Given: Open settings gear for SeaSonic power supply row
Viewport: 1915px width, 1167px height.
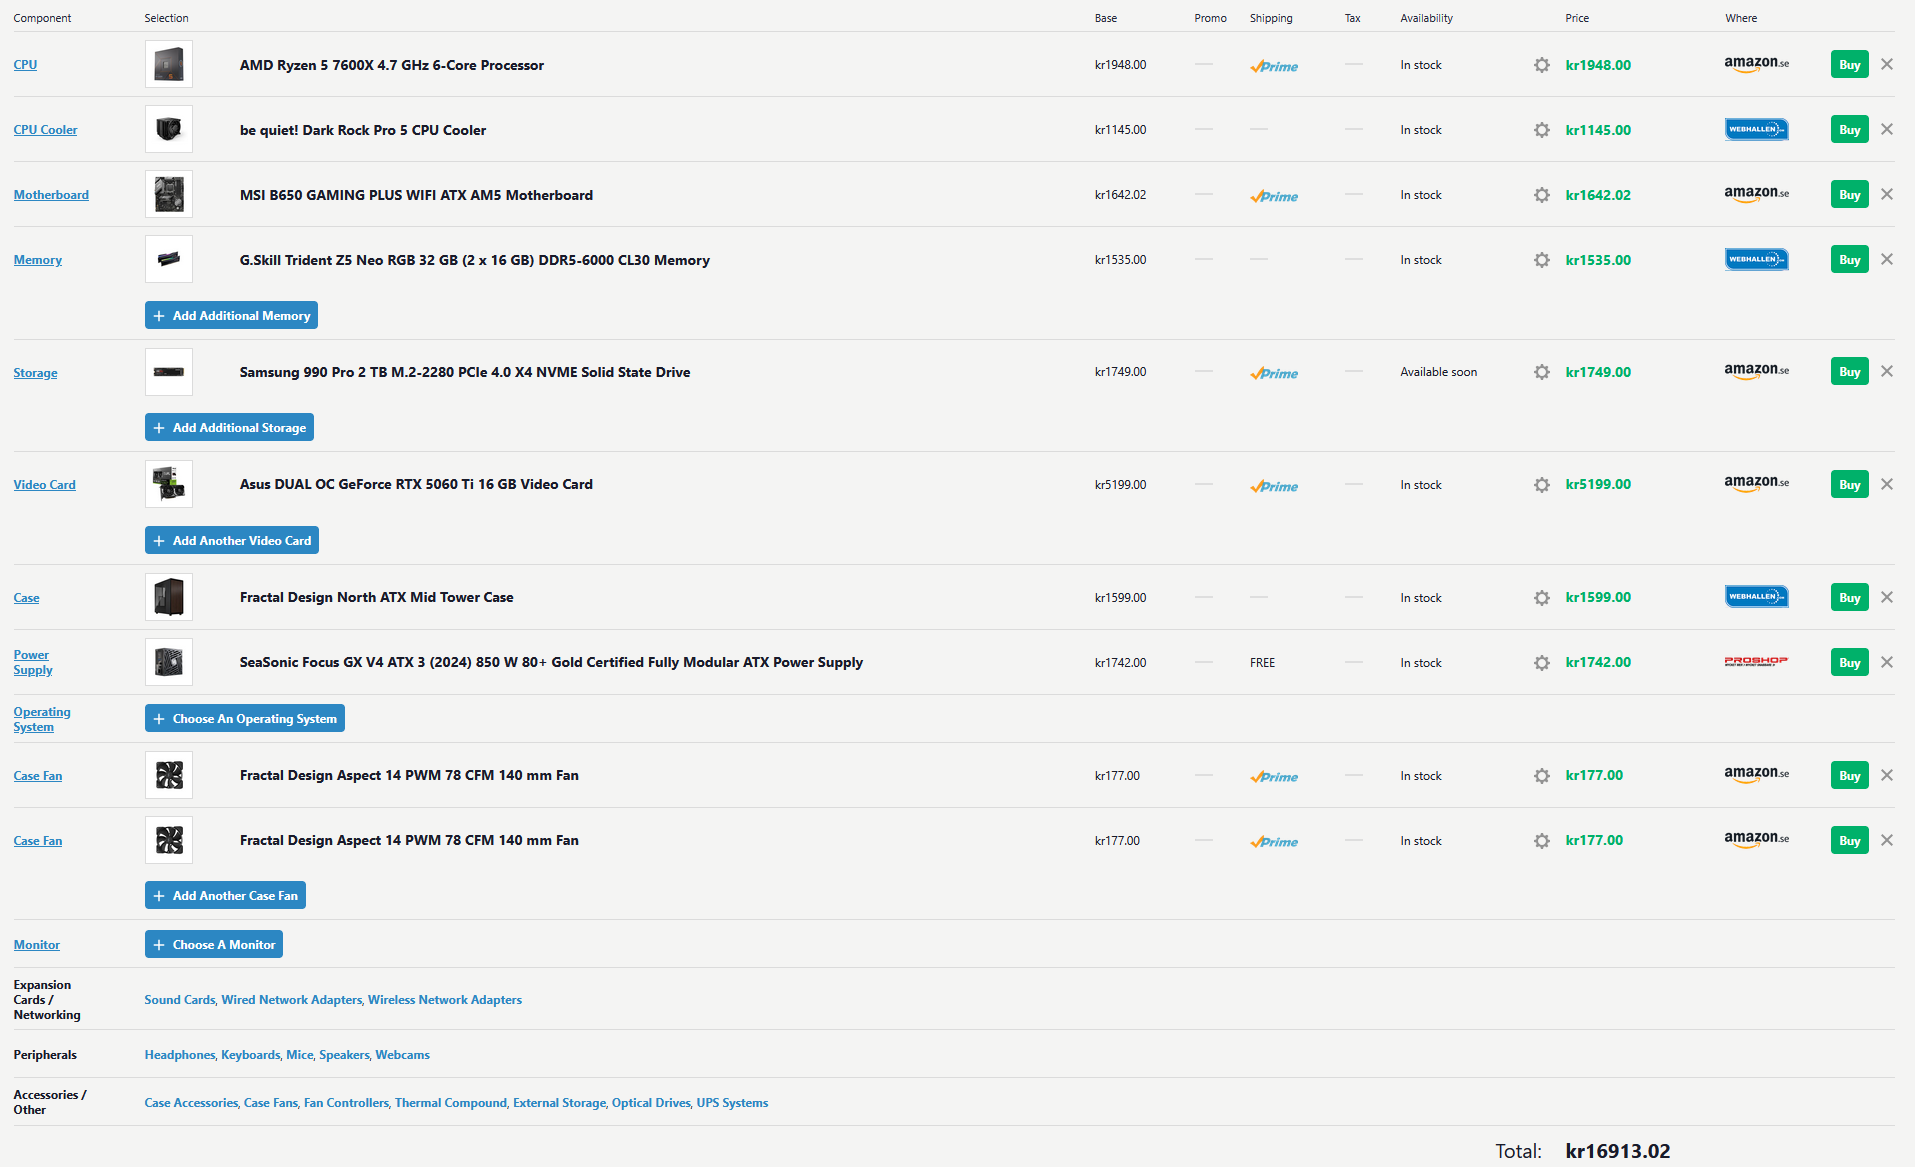Looking at the screenshot, I should pyautogui.click(x=1541, y=663).
